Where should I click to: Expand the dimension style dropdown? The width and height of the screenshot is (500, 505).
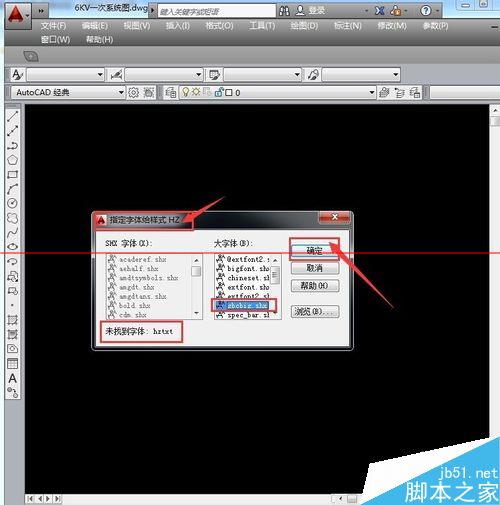[198, 75]
